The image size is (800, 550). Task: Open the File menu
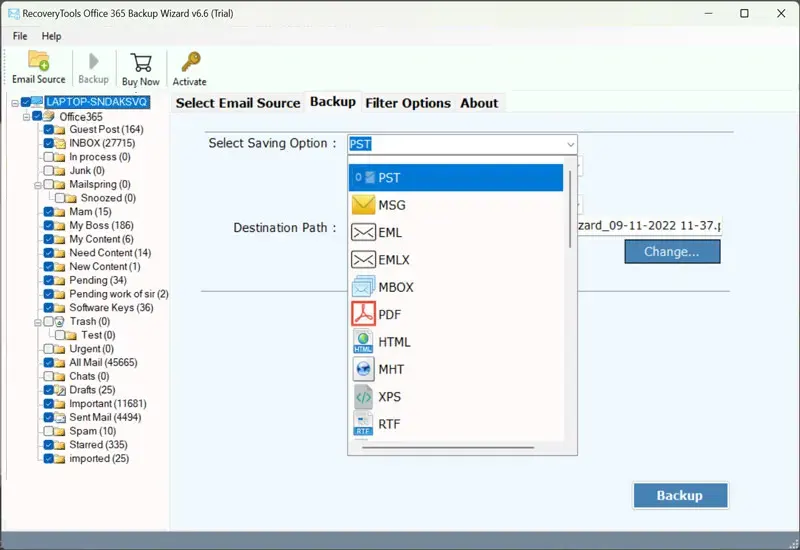20,36
